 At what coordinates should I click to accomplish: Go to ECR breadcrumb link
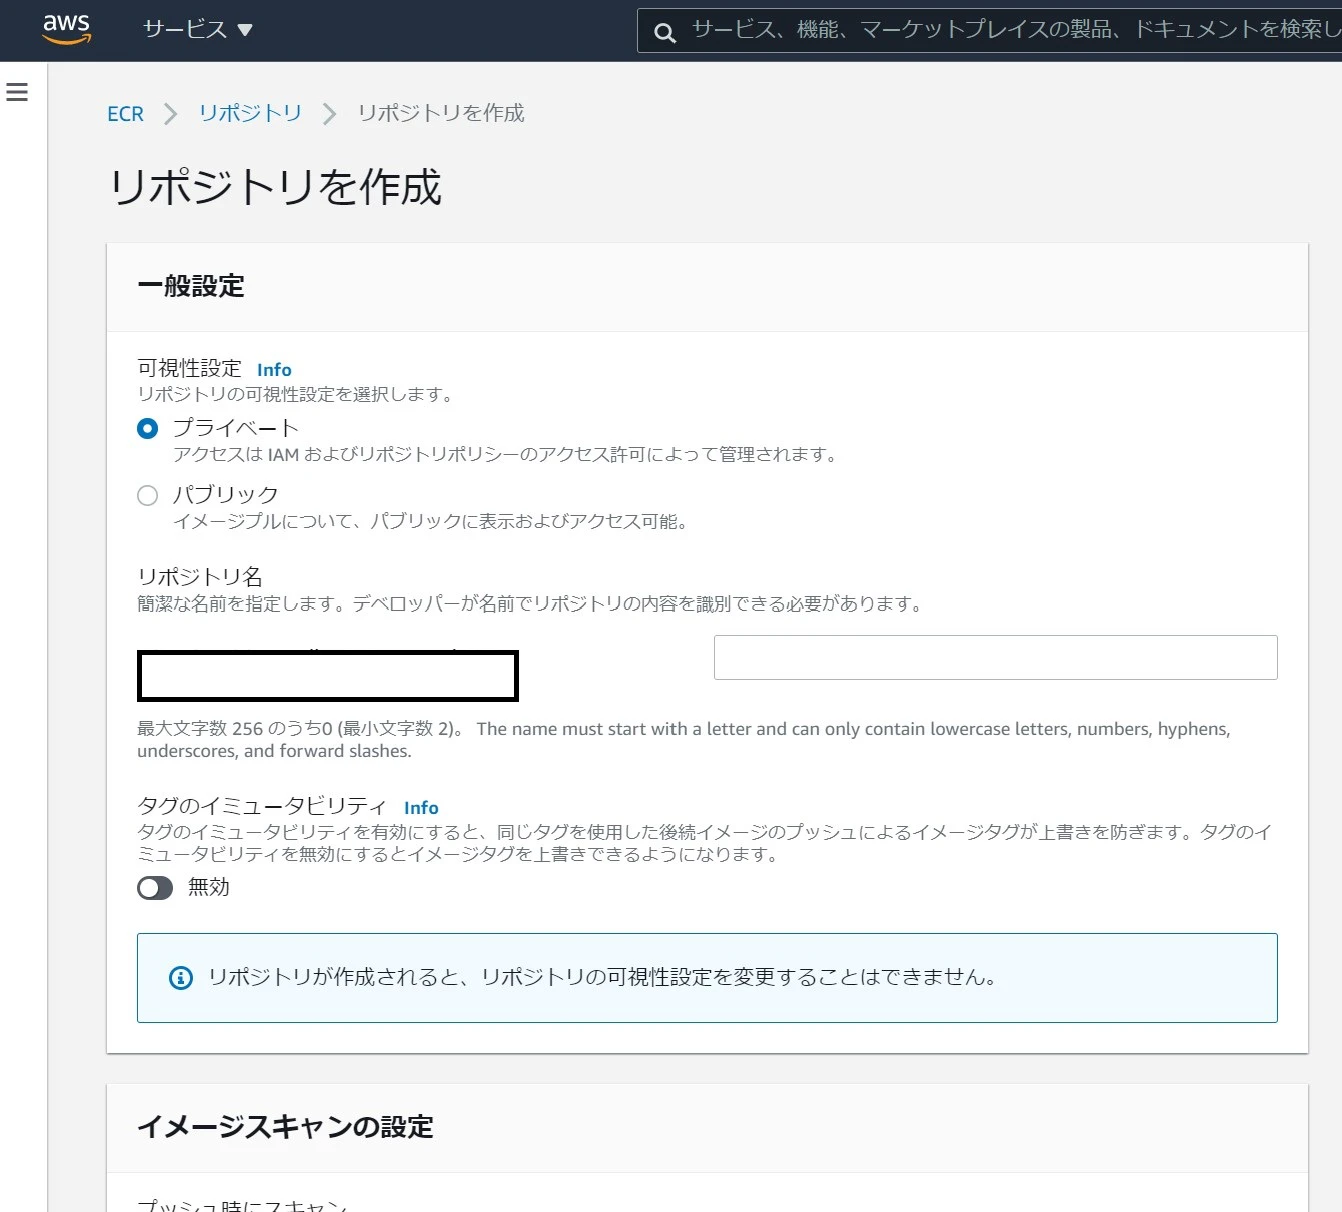[x=125, y=114]
